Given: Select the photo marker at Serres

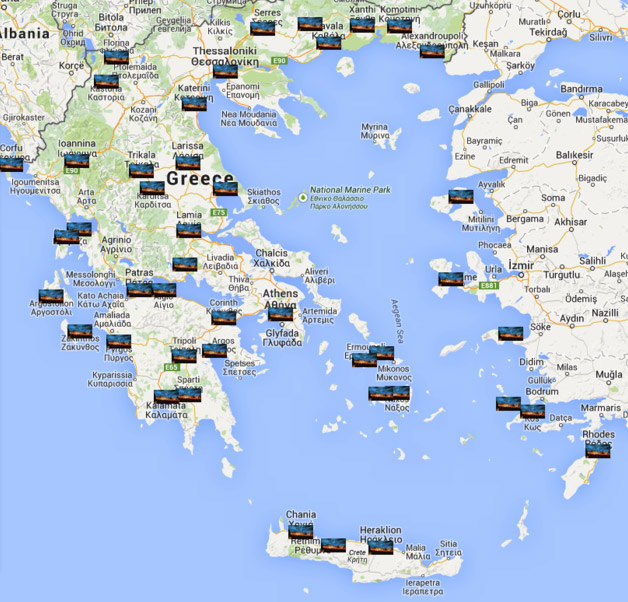Looking at the screenshot, I should [262, 28].
